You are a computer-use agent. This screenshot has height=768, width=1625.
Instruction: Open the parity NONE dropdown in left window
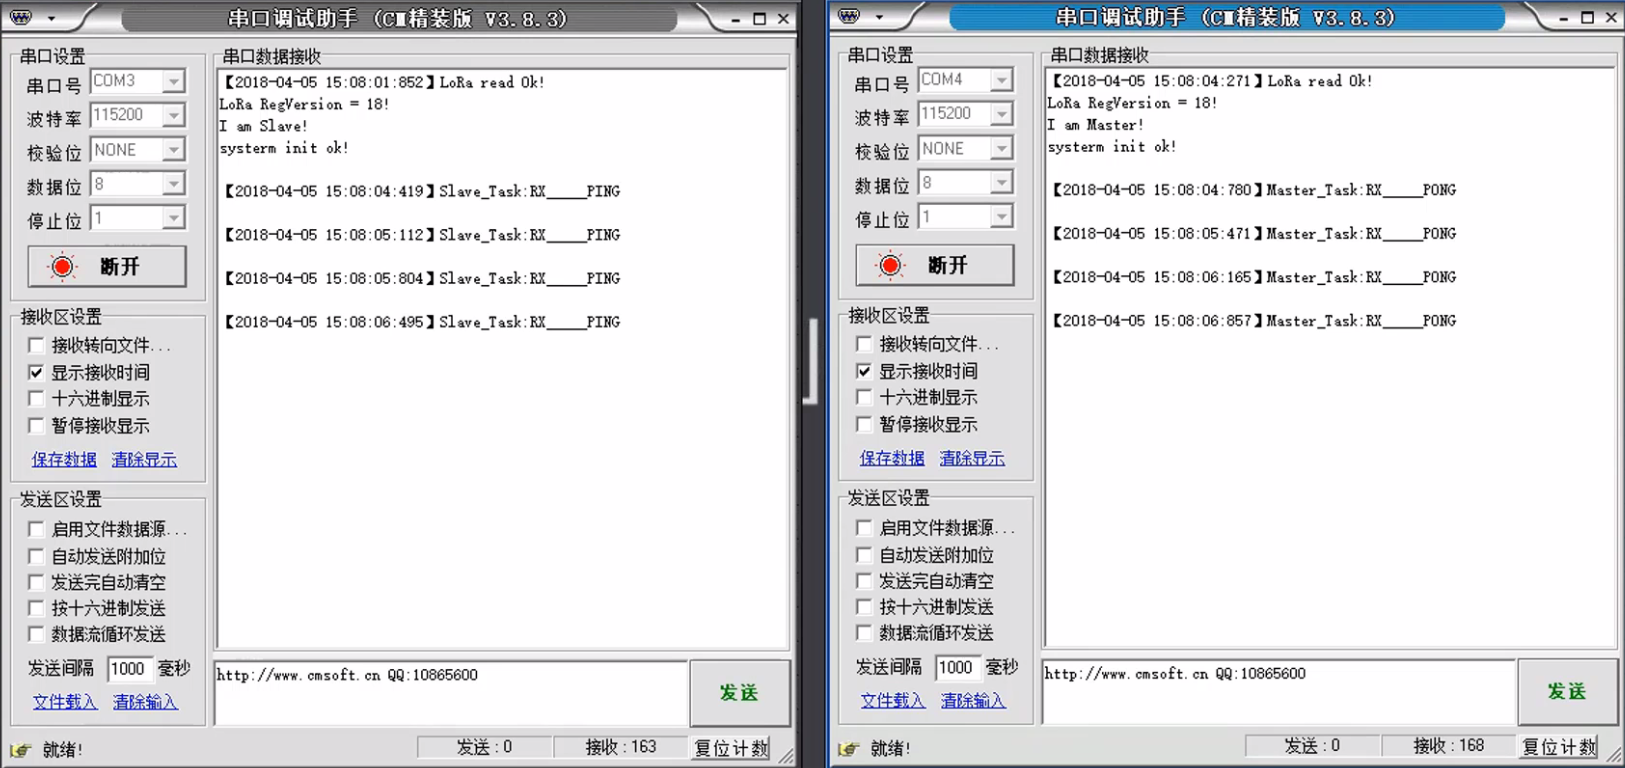pos(174,150)
